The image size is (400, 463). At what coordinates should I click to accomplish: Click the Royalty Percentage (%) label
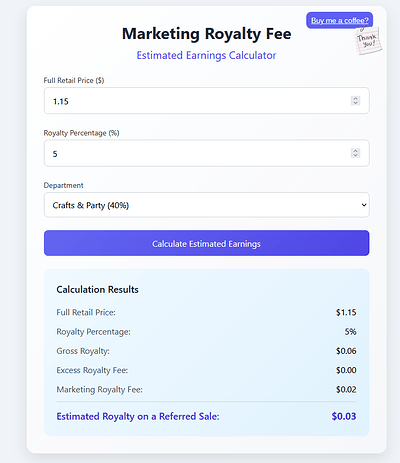pos(81,133)
